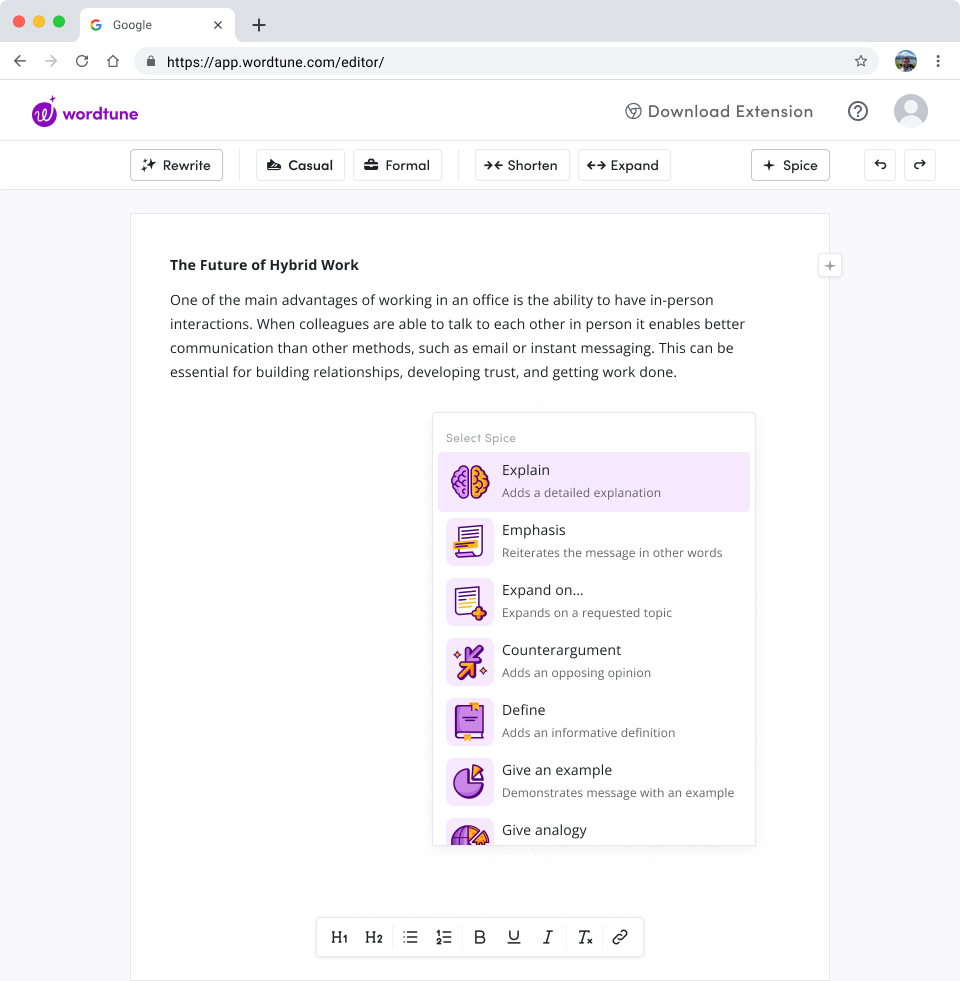The width and height of the screenshot is (960, 981).
Task: Go to the browser home page
Action: (113, 61)
